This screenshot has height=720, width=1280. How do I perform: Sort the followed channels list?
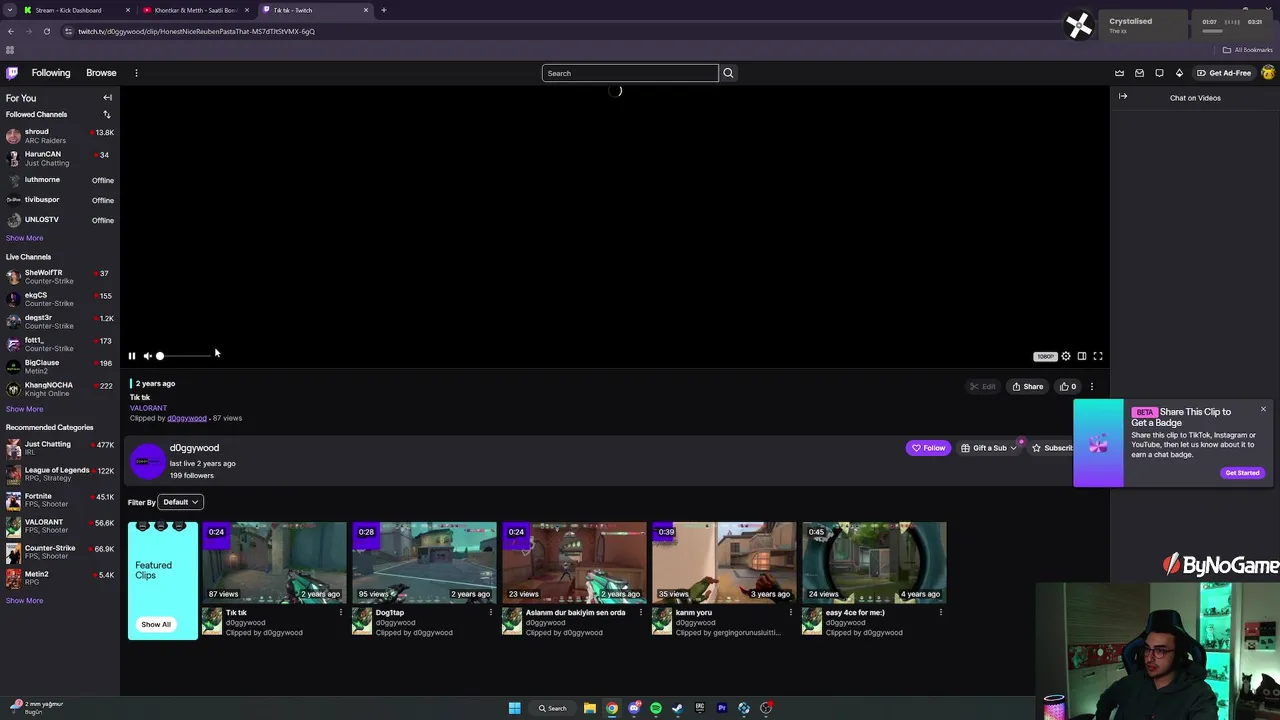107,114
